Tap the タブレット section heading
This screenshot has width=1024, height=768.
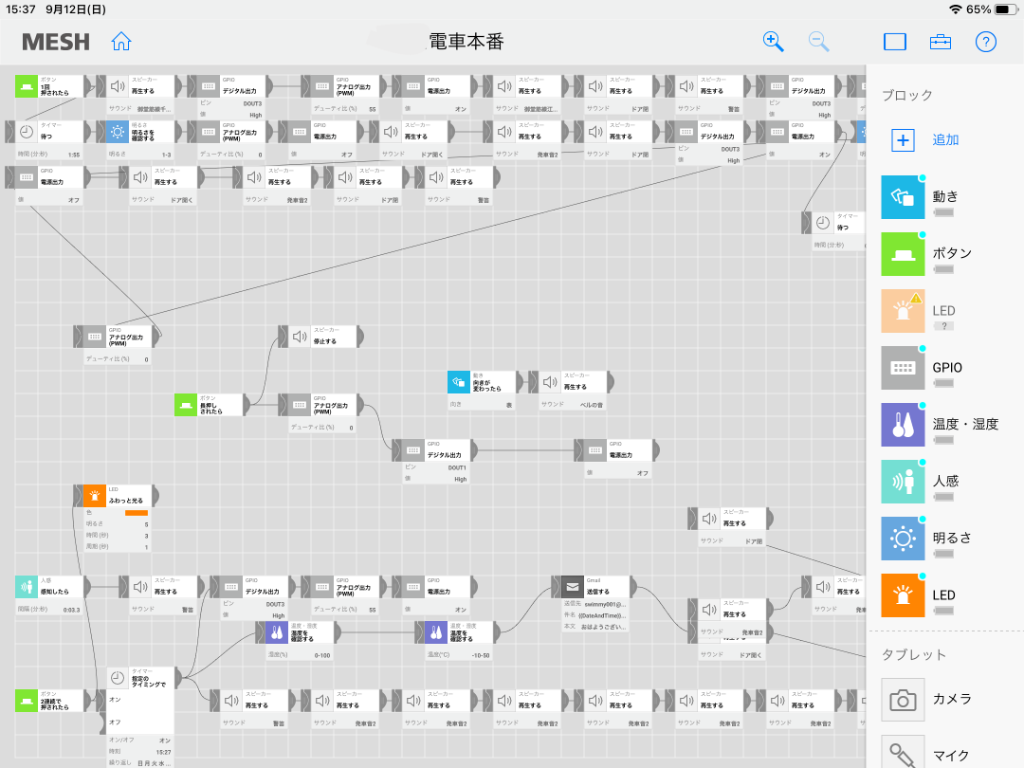[914, 655]
